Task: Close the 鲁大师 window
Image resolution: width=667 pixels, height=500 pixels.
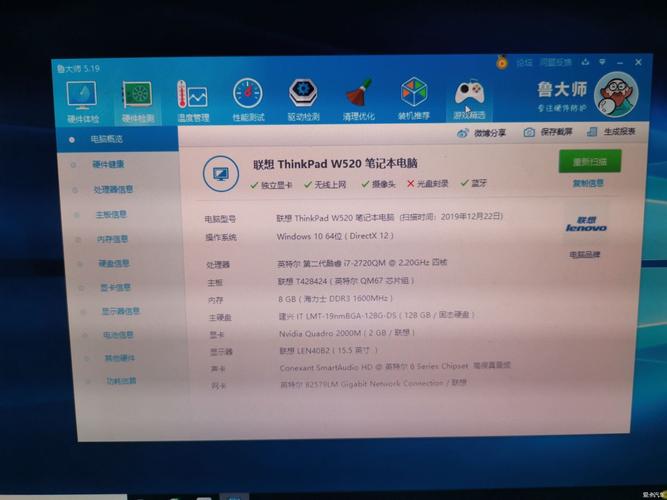Action: [638, 62]
